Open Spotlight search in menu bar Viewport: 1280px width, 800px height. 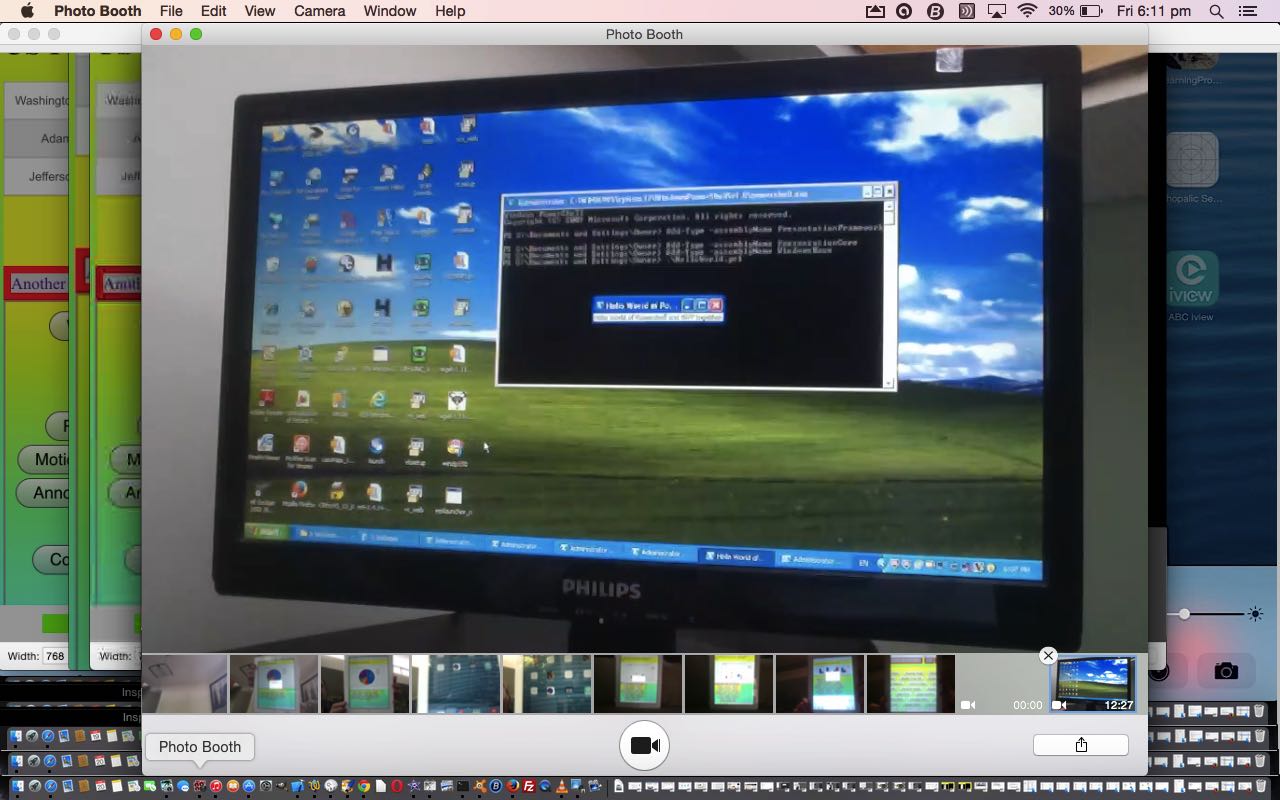[x=1216, y=11]
